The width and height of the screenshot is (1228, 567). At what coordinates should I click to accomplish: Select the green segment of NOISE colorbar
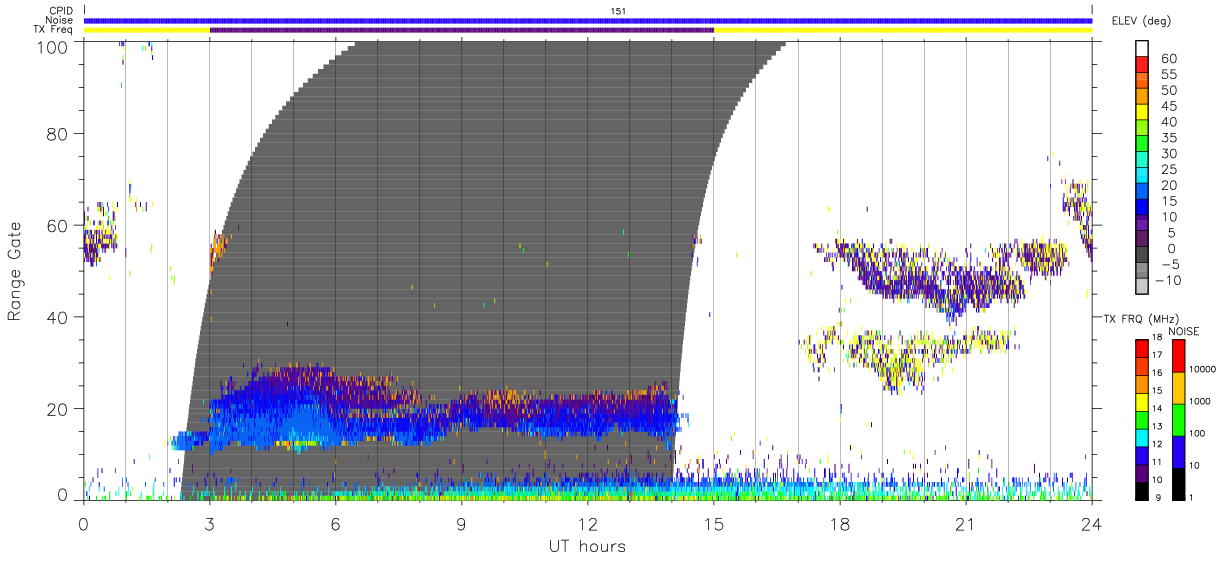pyautogui.click(x=1178, y=419)
